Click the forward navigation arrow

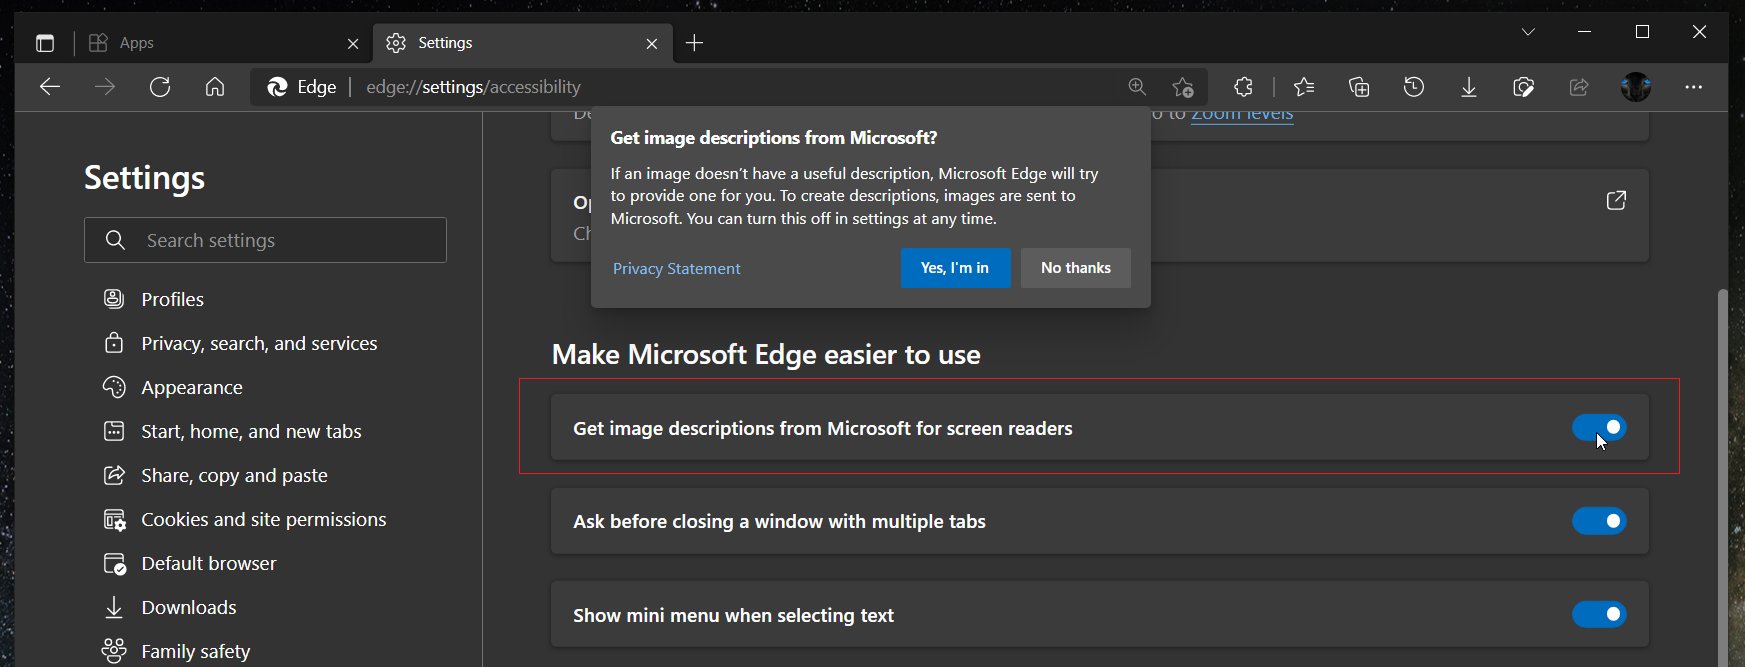click(x=105, y=87)
